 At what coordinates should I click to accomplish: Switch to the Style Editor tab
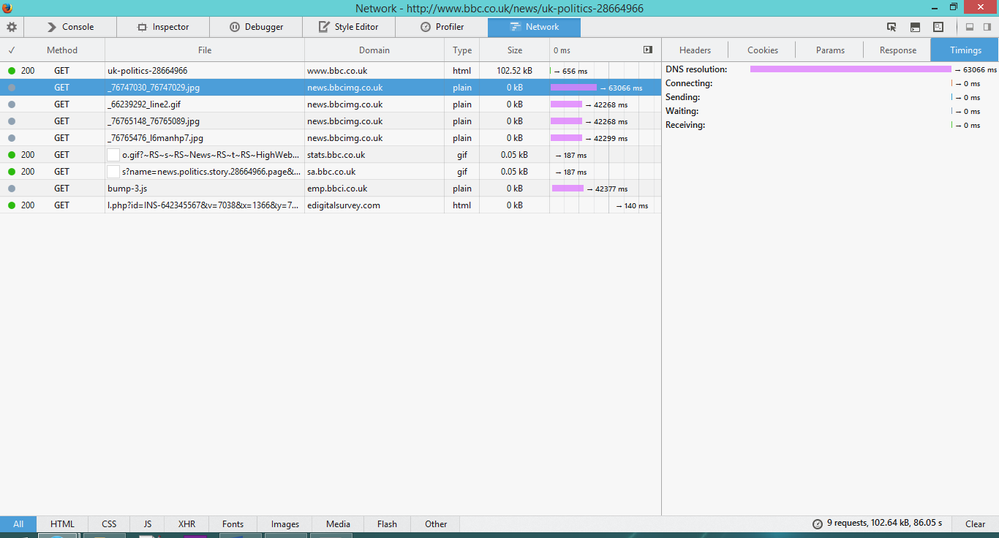(x=349, y=27)
